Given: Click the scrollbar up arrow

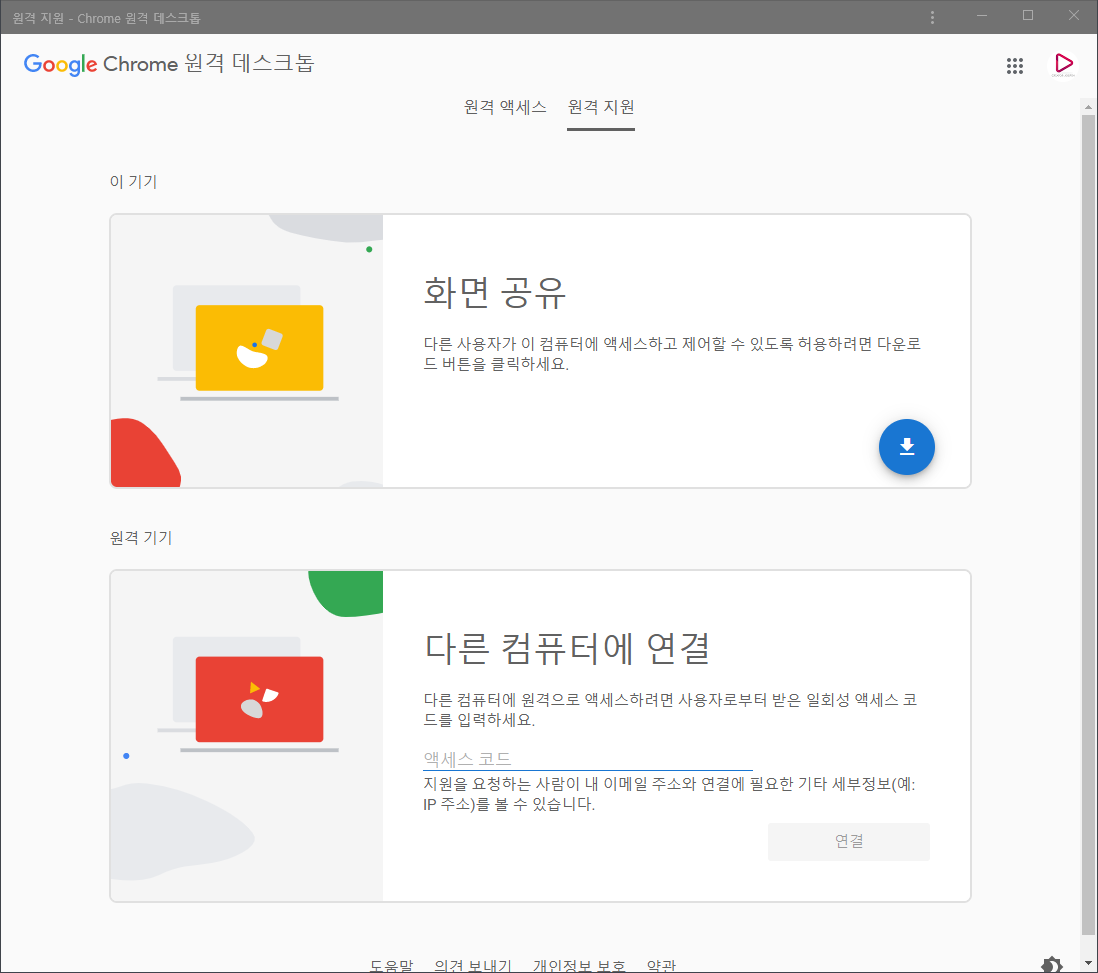Looking at the screenshot, I should (x=1087, y=107).
